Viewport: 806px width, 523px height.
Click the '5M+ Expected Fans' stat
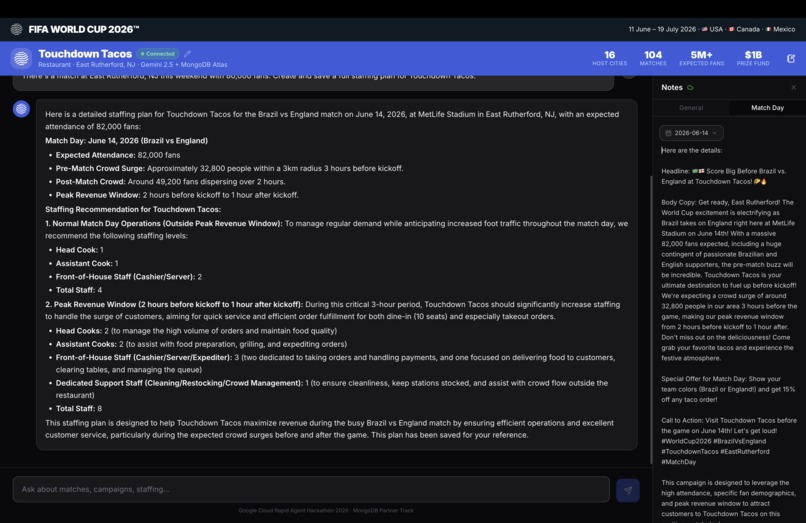(x=702, y=58)
